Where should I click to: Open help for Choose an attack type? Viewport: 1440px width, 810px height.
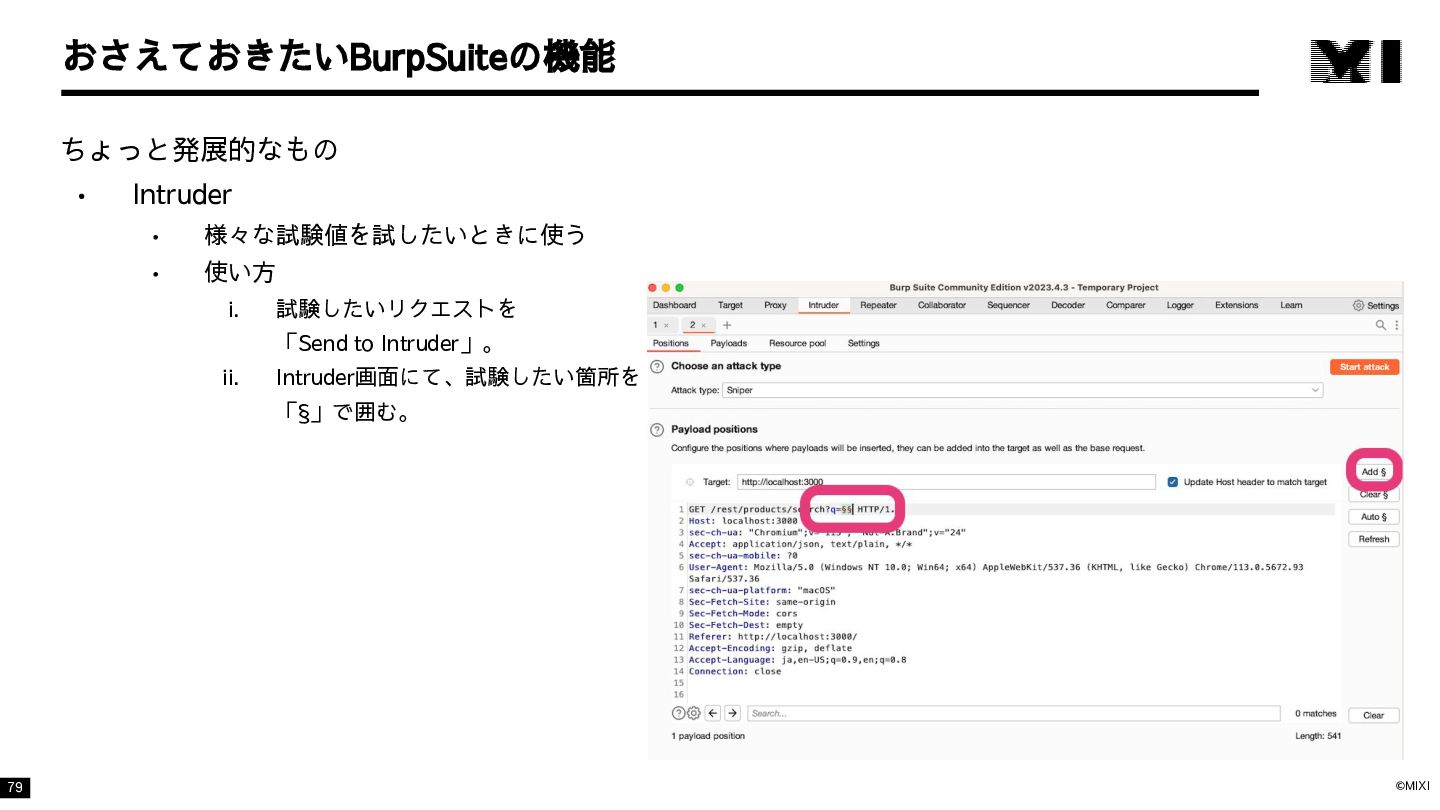657,367
